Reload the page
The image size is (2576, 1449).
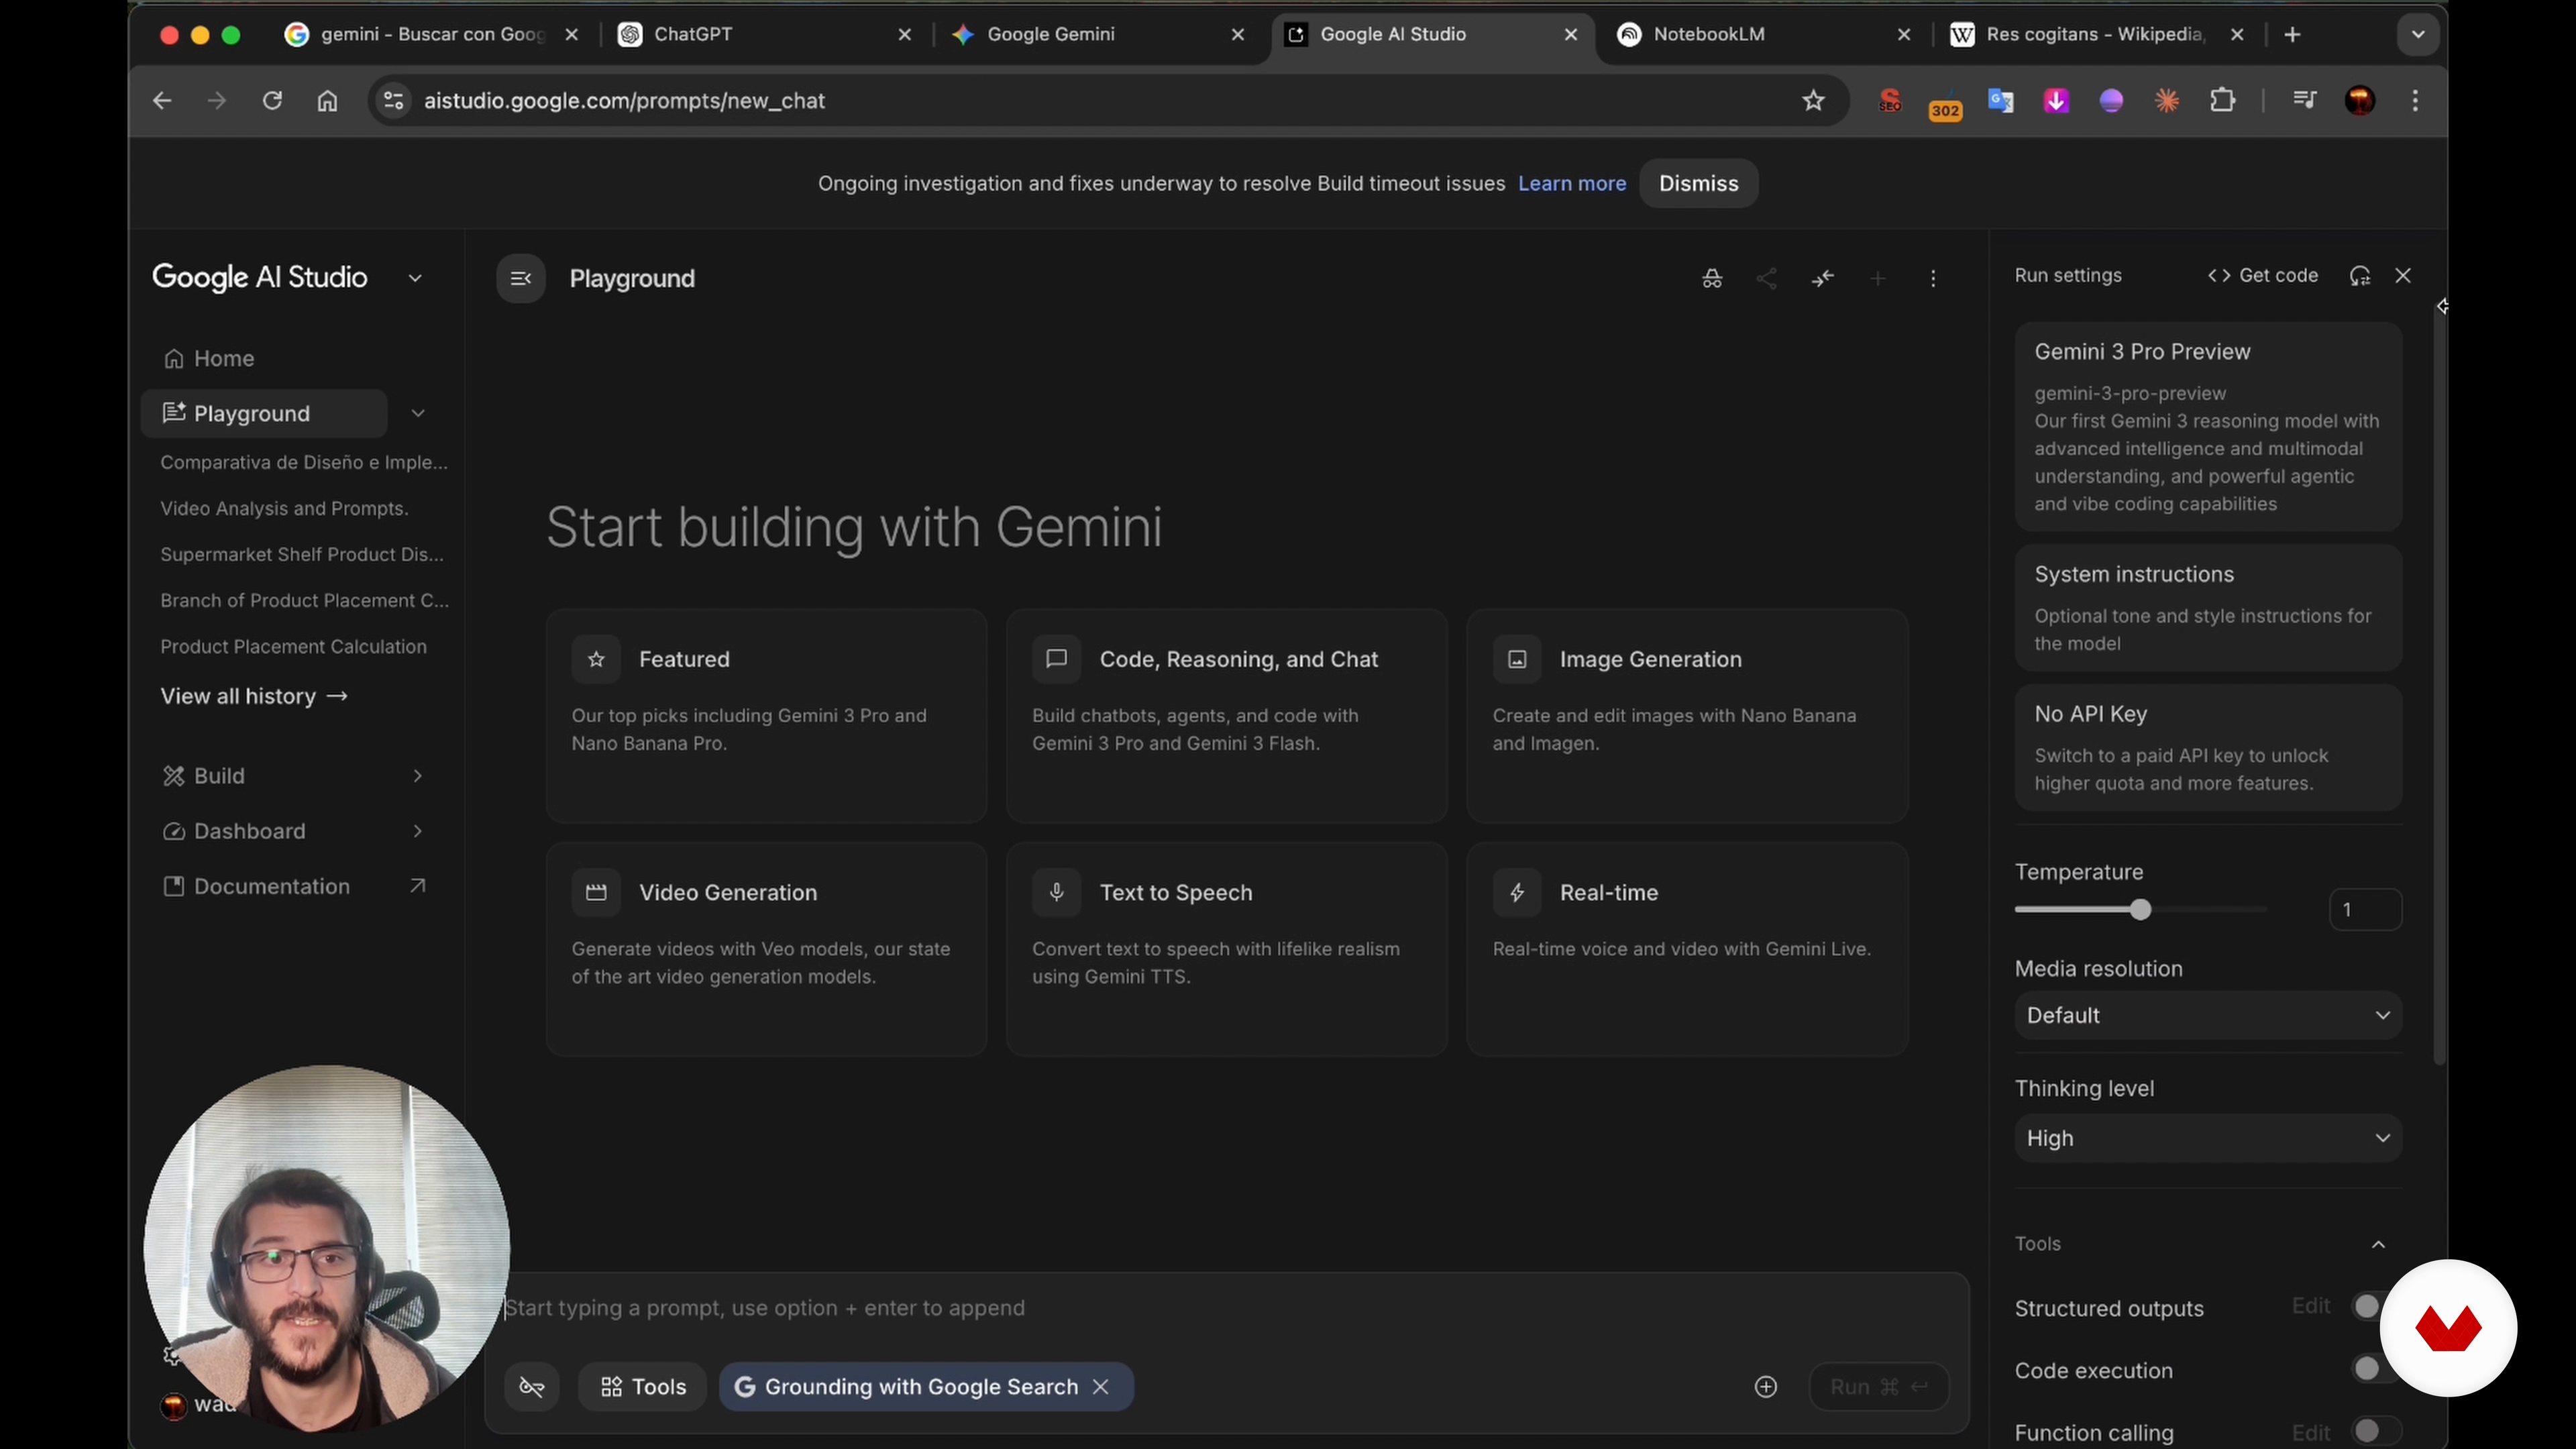pyautogui.click(x=272, y=101)
